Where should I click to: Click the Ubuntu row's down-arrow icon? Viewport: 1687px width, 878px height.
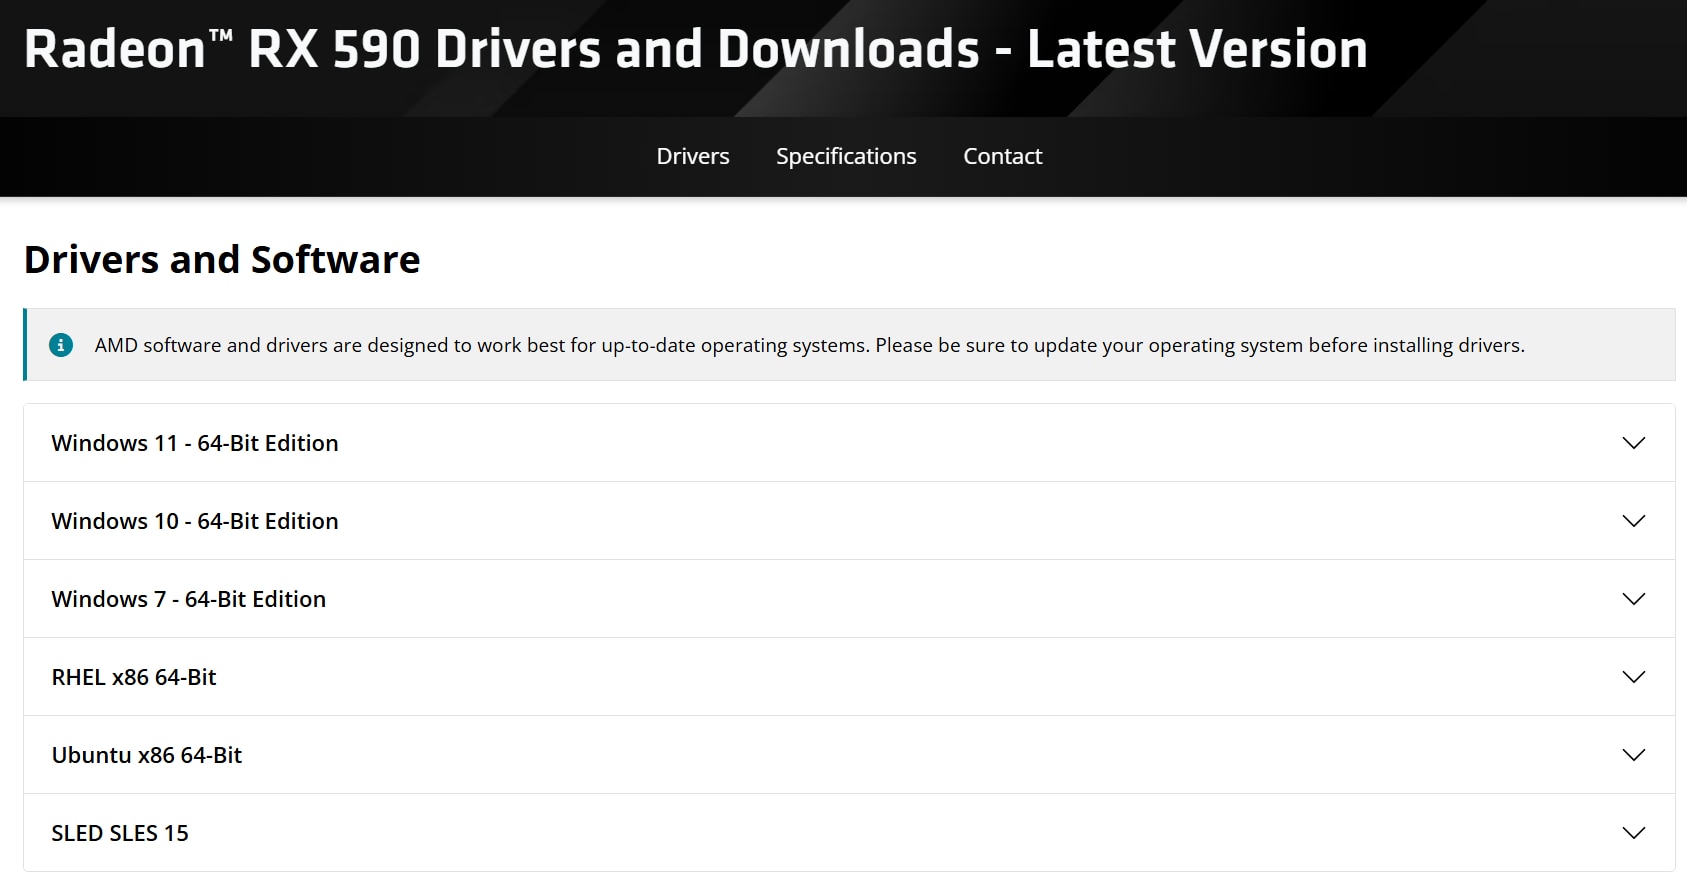pyautogui.click(x=1633, y=755)
